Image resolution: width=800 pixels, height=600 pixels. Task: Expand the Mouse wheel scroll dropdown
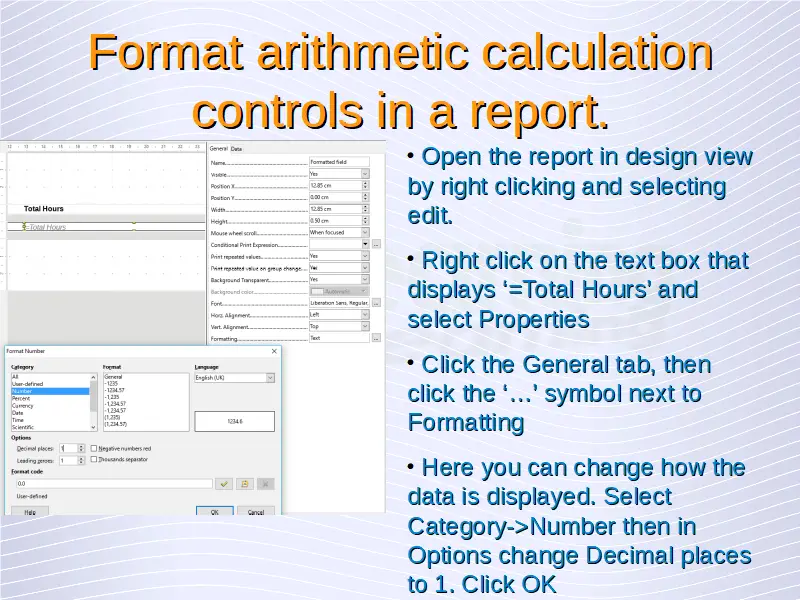pyautogui.click(x=365, y=232)
